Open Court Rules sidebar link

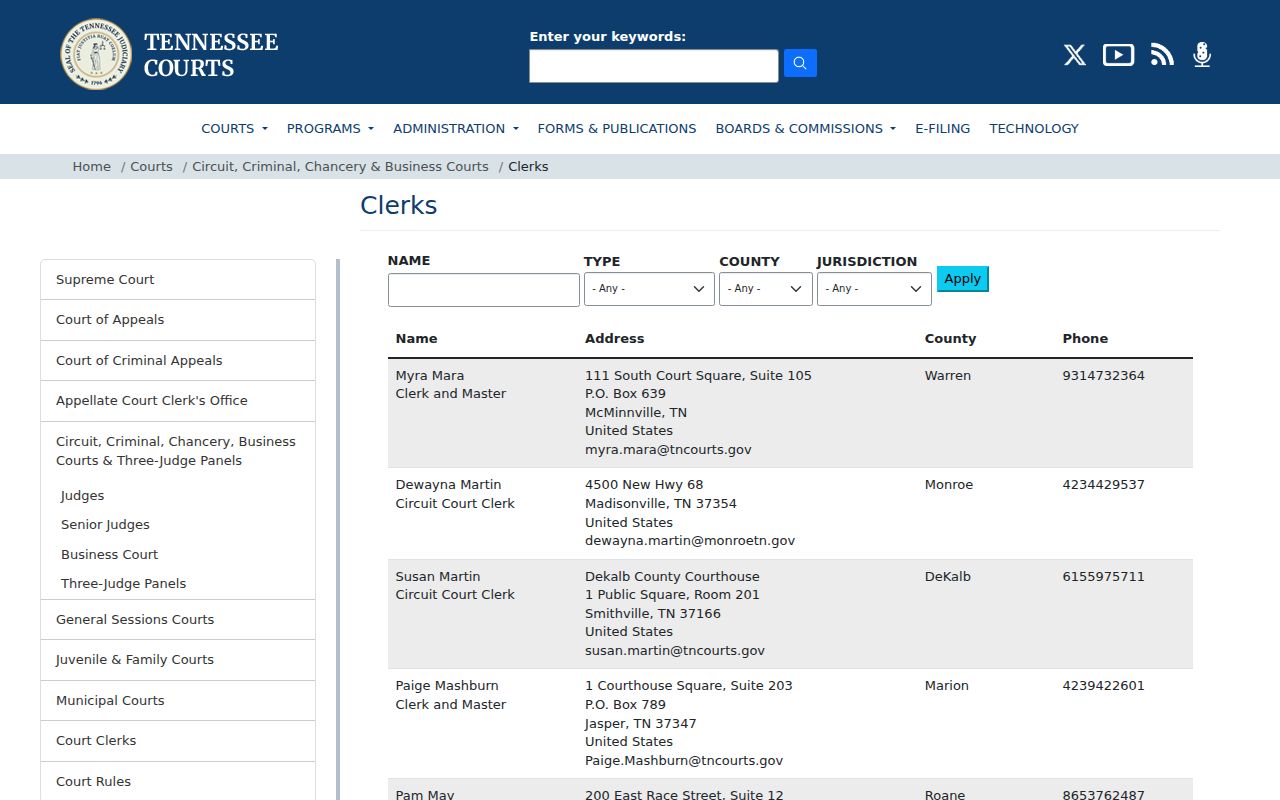click(x=178, y=782)
